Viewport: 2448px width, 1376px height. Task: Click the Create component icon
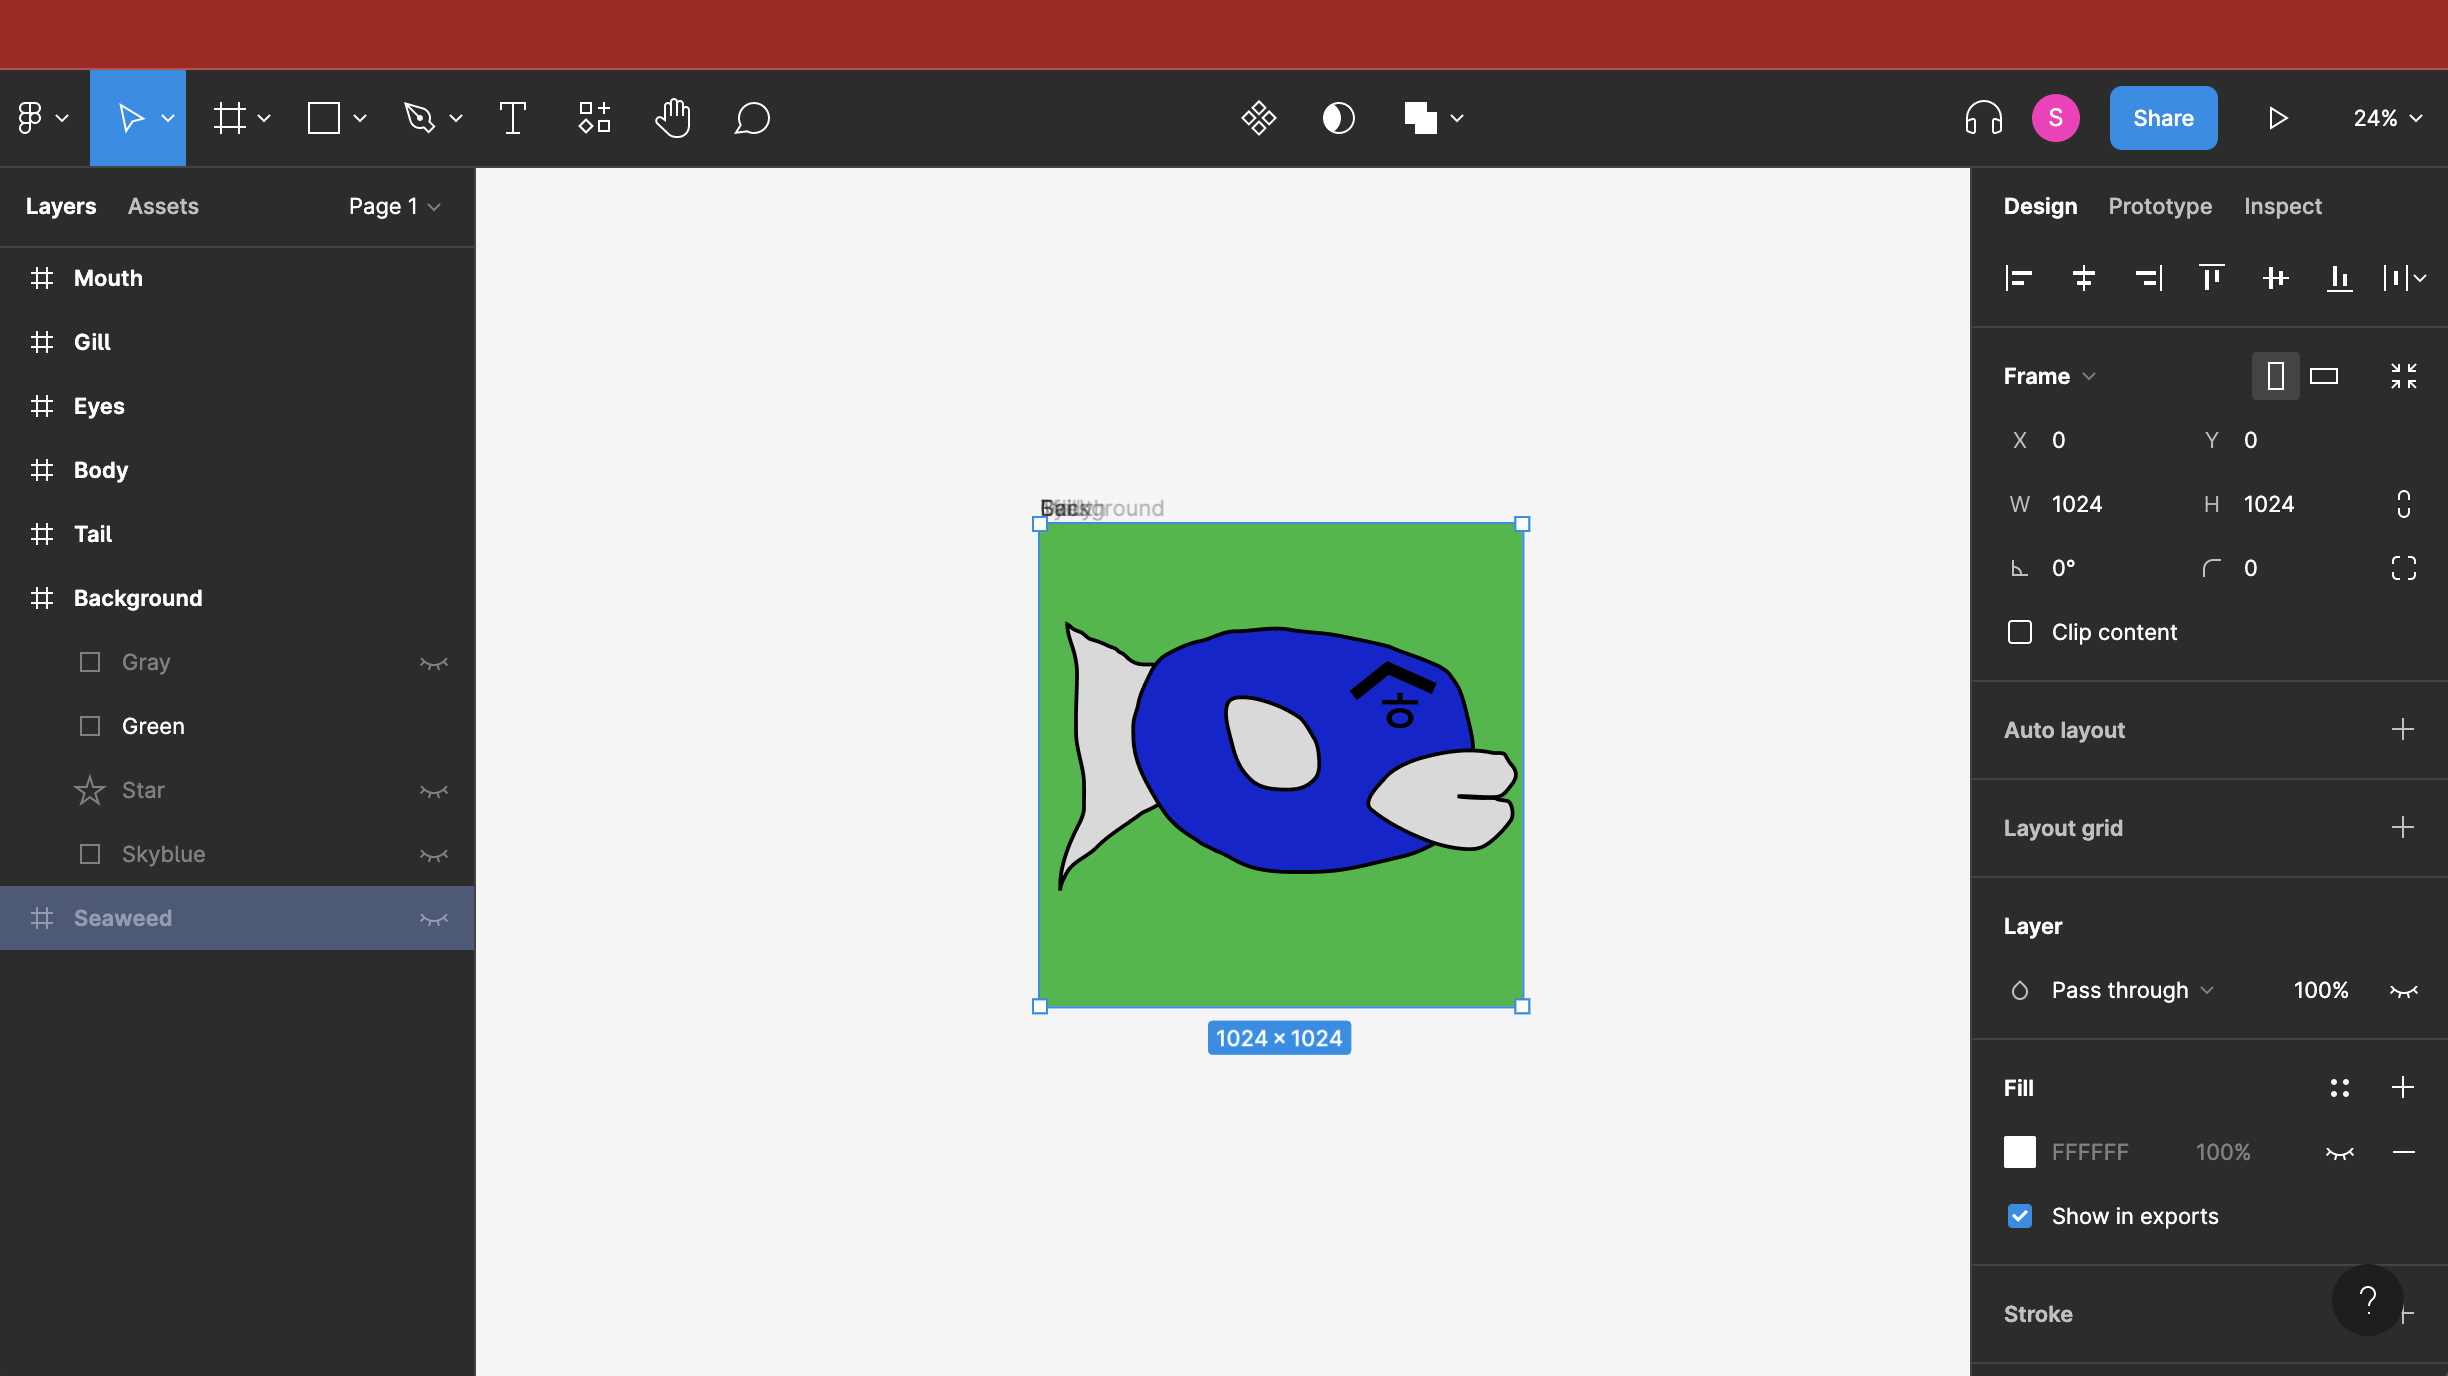(x=1258, y=118)
